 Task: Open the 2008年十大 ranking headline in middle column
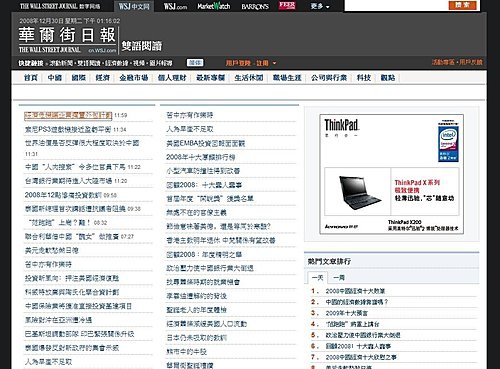[201, 157]
